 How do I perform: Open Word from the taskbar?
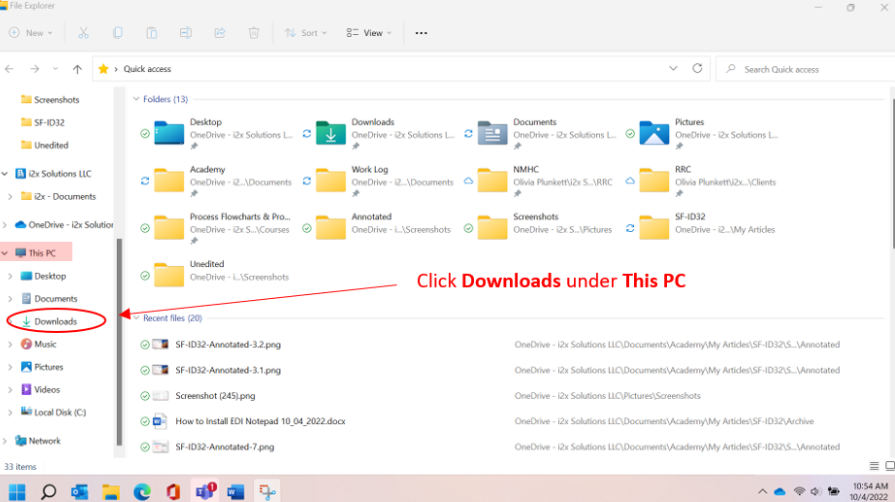235,492
